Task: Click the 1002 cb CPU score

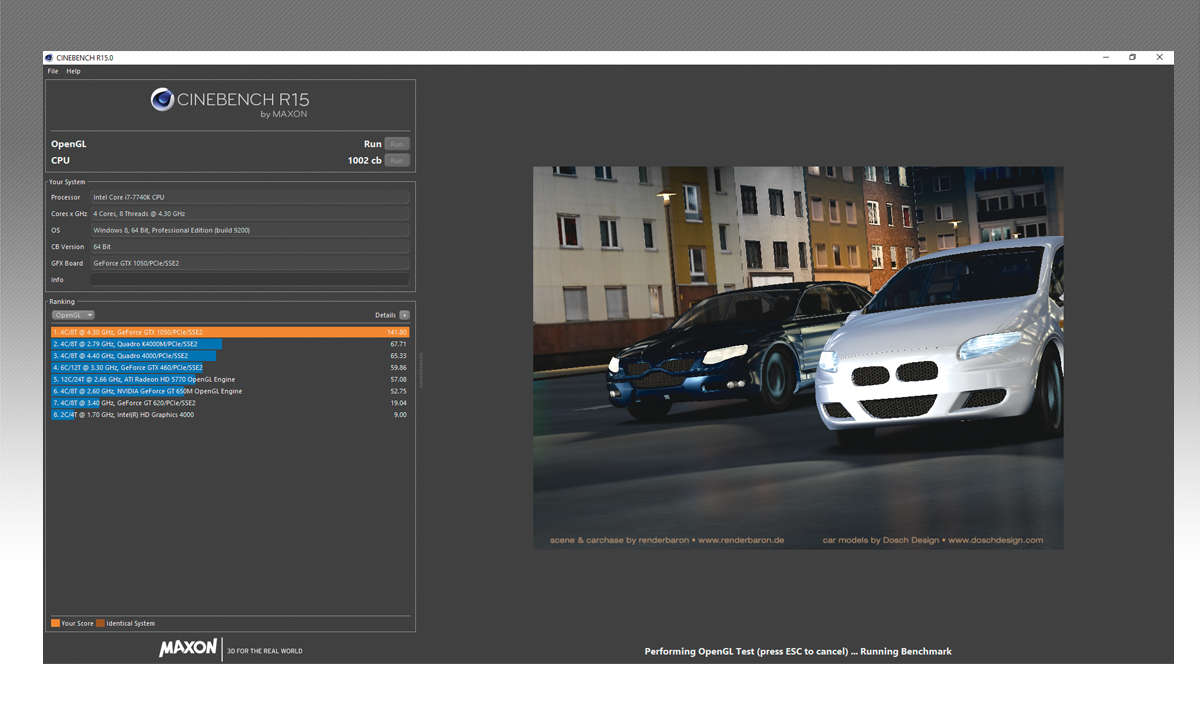Action: [365, 160]
